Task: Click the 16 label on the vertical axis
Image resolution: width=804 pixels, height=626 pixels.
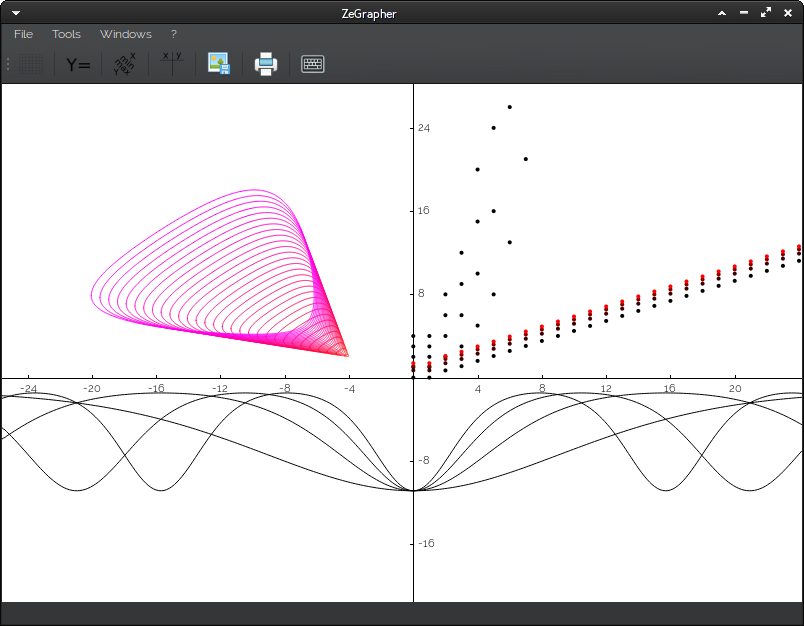Action: pos(424,210)
